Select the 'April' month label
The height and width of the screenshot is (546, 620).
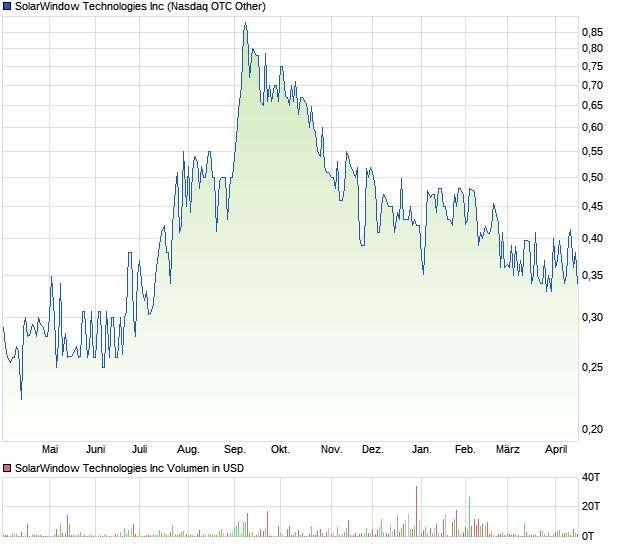pos(556,450)
